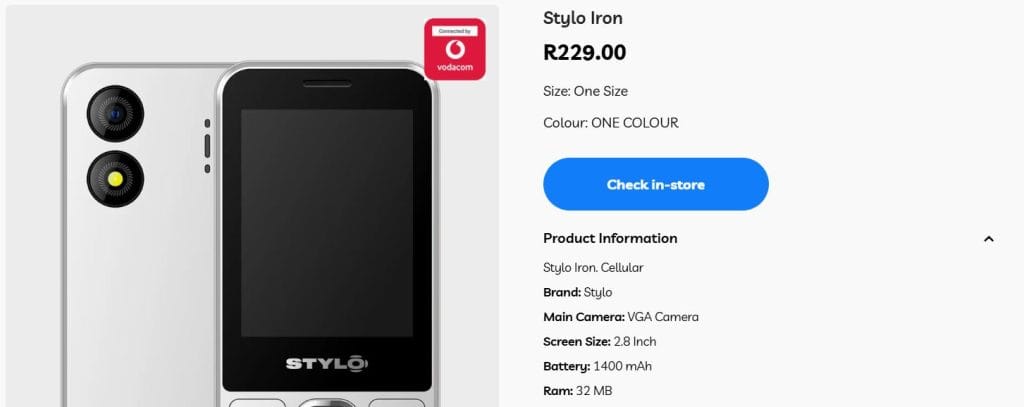
Task: Select Colour: ONE COLOUR option
Action: click(611, 123)
